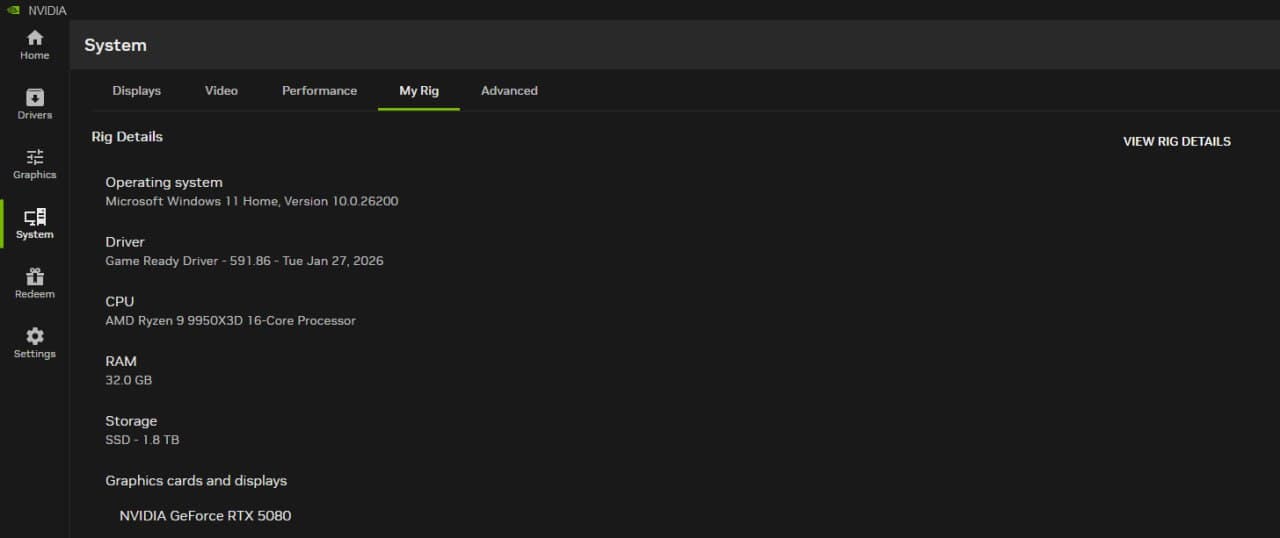Viewport: 1280px width, 538px height.
Task: Click the AMD Ryzen 9 9950X3D text
Action: tap(230, 321)
